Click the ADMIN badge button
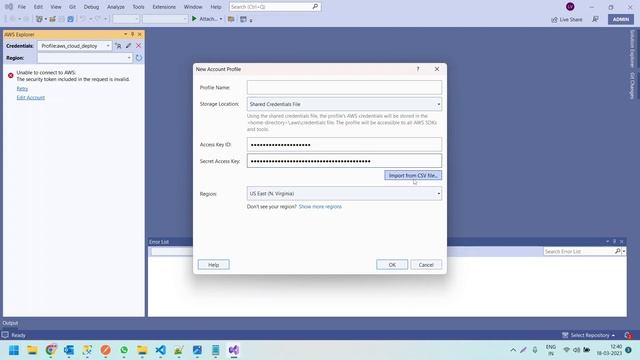Image resolution: width=640 pixels, height=360 pixels. click(620, 19)
